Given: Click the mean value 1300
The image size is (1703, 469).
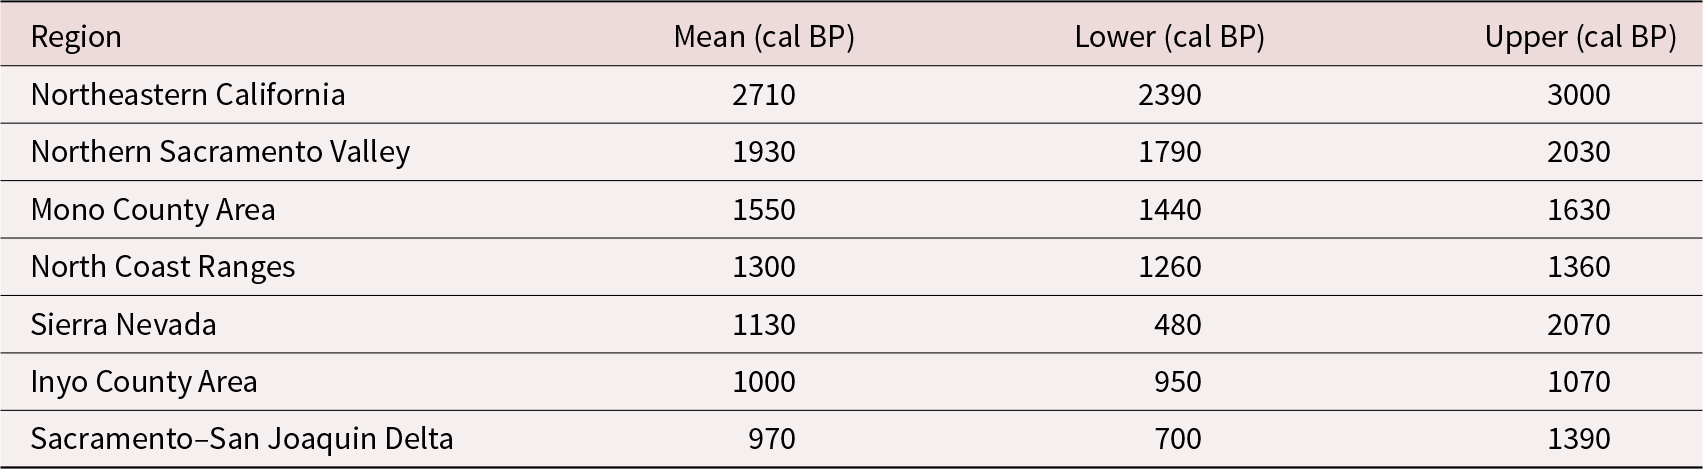Looking at the screenshot, I should pyautogui.click(x=764, y=267).
